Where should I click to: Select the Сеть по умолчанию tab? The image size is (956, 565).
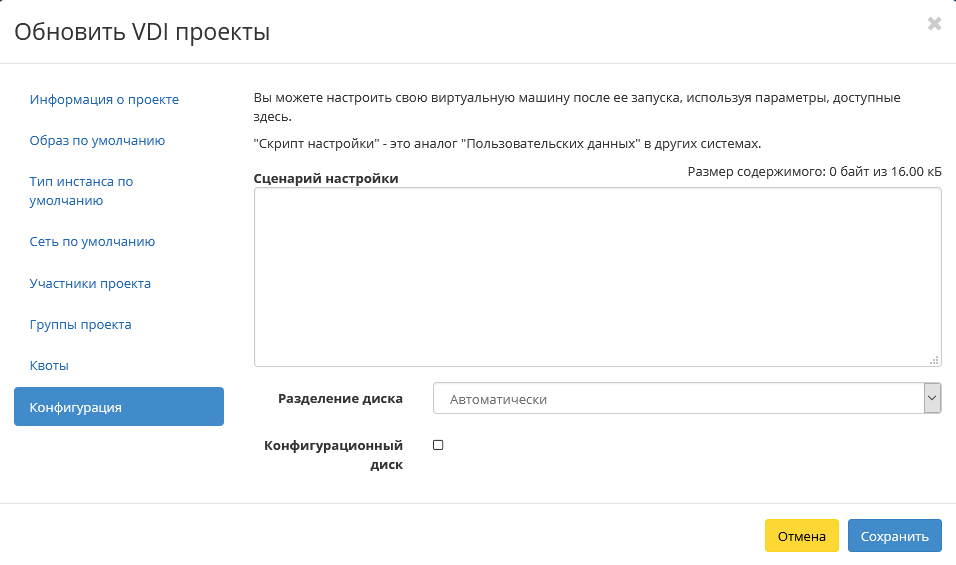point(92,241)
